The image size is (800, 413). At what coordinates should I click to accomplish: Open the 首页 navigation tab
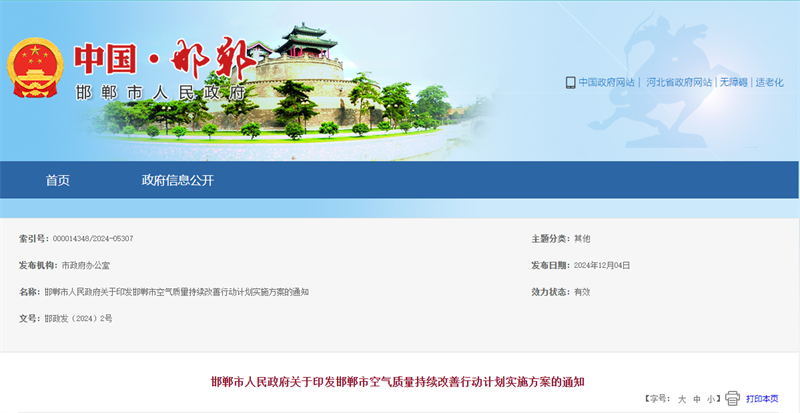pos(58,181)
